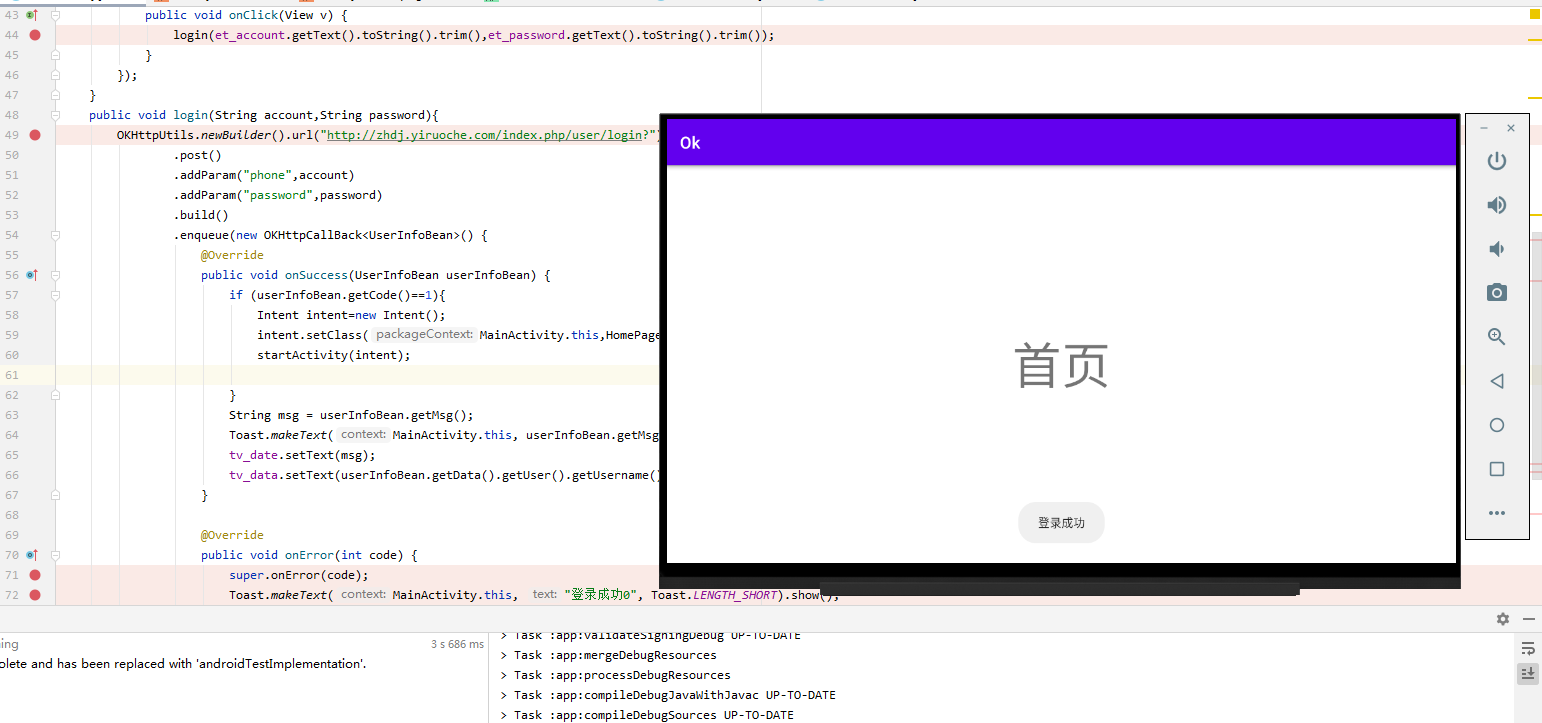The height and width of the screenshot is (723, 1542).
Task: Collapse the OKHttpCallBack block at line 54
Action: click(x=55, y=235)
